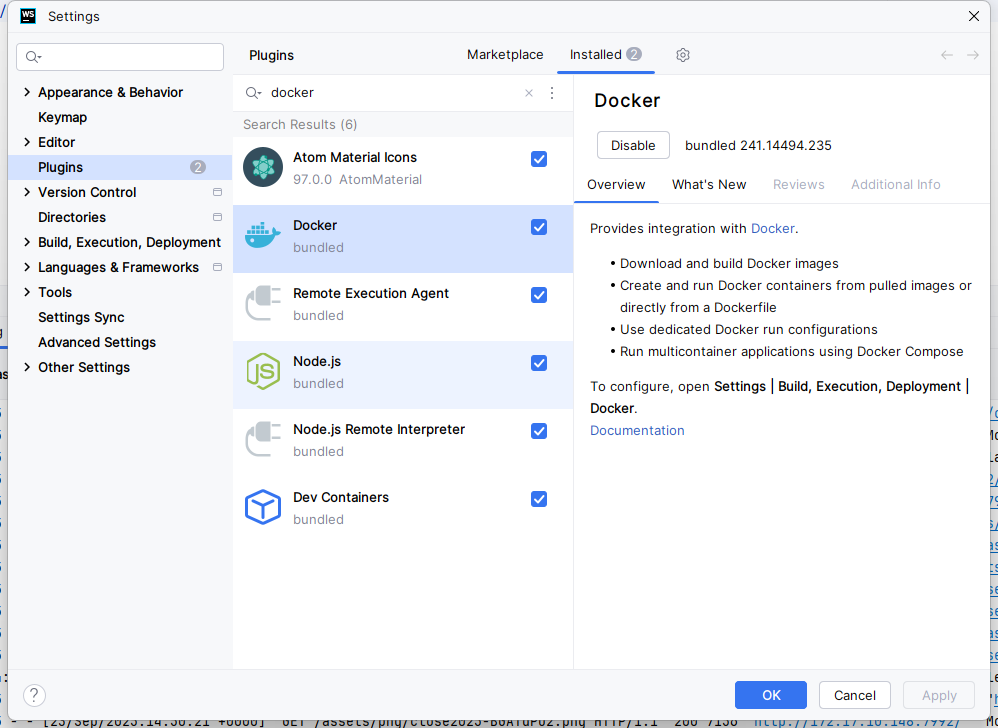This screenshot has width=998, height=728.
Task: Uncheck the Atom Material Icons plugin checkbox
Action: point(539,159)
